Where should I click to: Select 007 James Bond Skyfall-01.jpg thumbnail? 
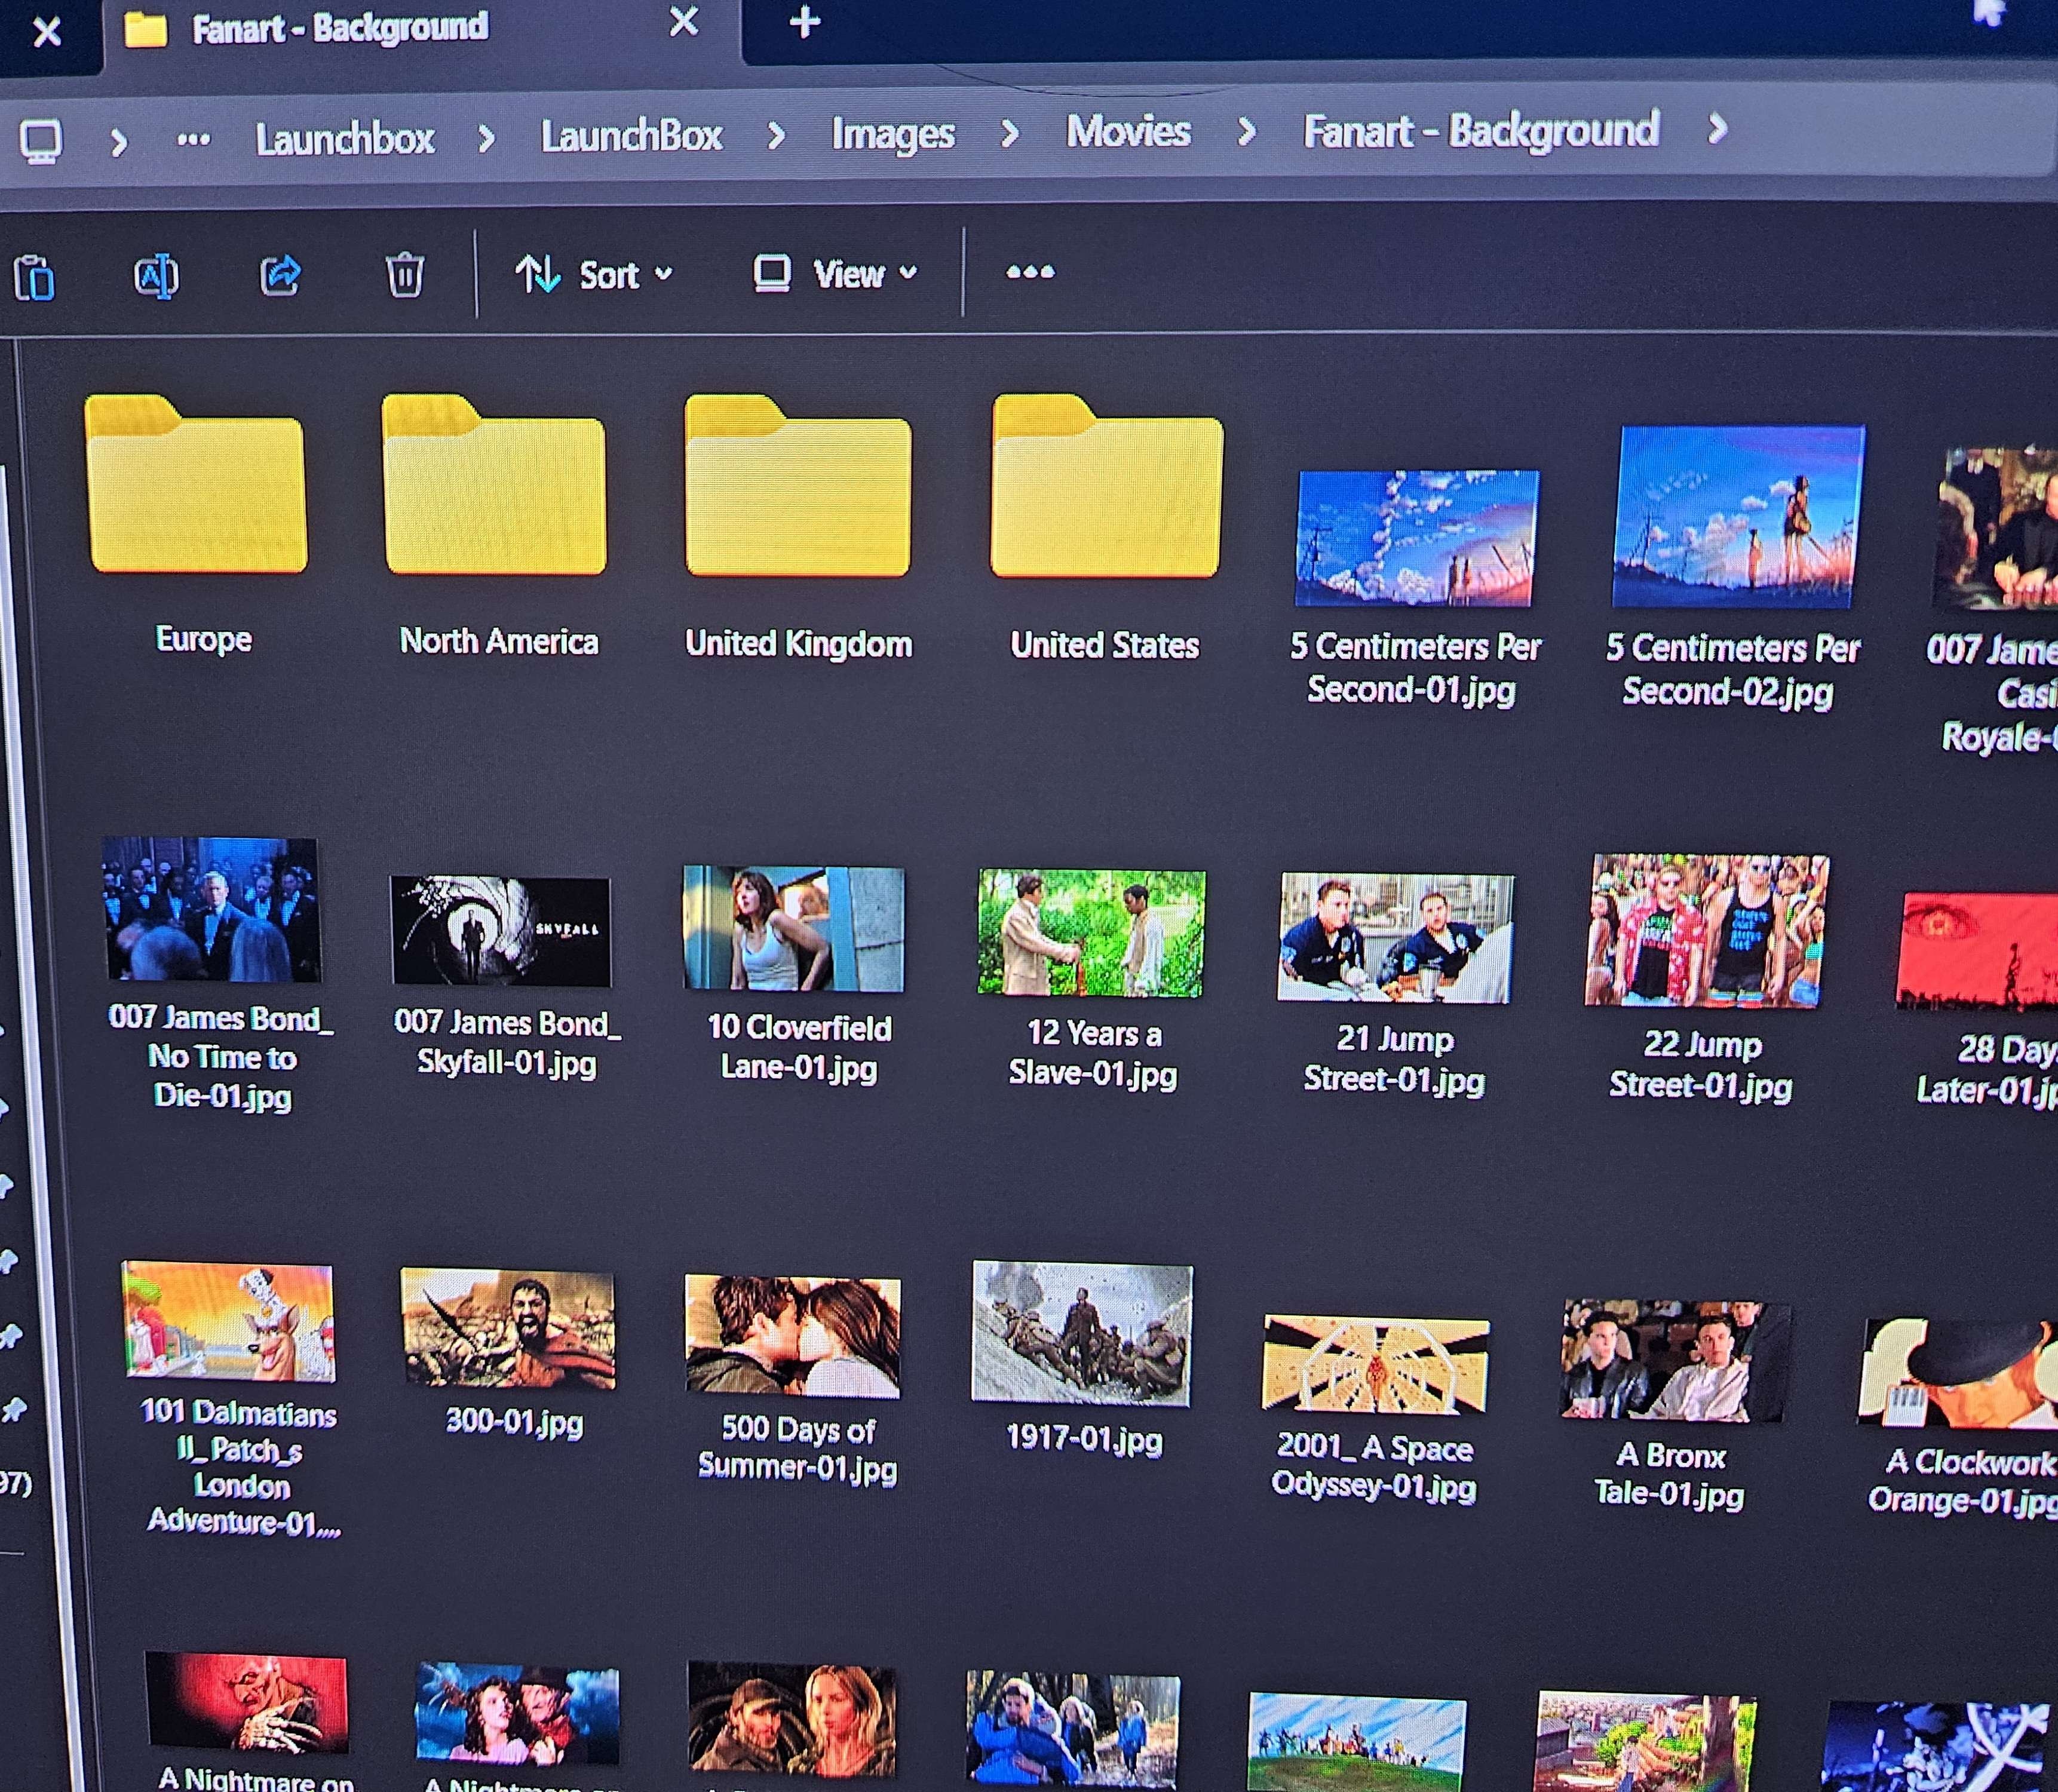pos(501,931)
